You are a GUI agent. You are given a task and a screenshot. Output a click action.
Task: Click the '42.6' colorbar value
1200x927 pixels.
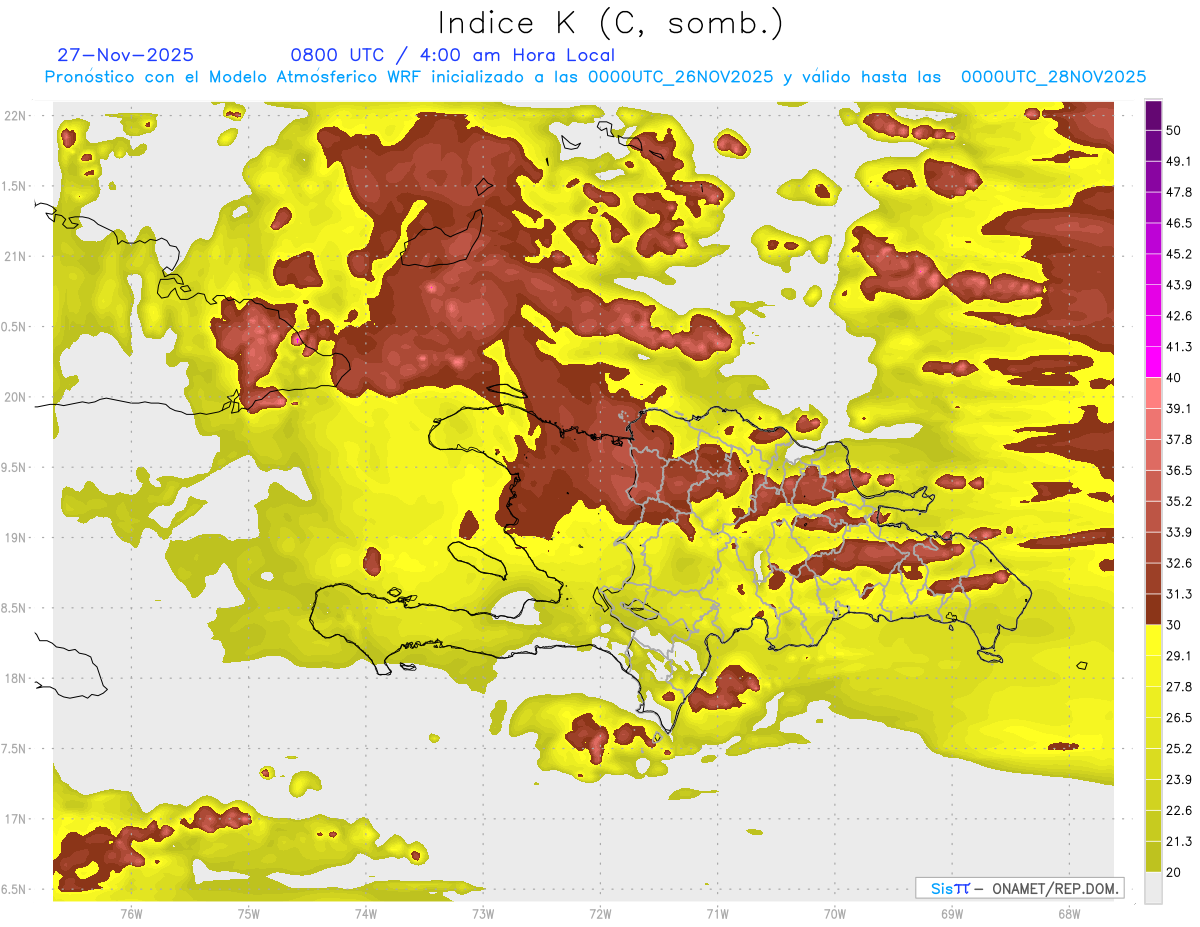click(x=1179, y=316)
